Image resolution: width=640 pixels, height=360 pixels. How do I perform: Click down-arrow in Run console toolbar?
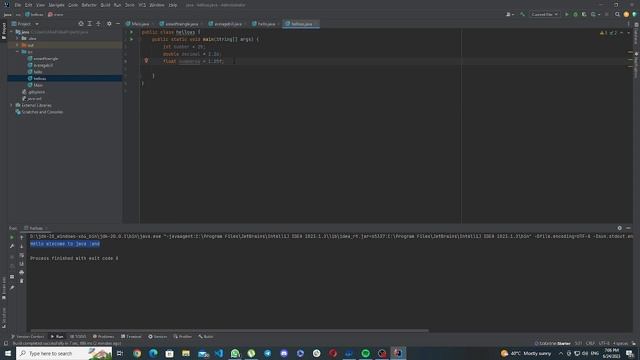tap(22, 246)
